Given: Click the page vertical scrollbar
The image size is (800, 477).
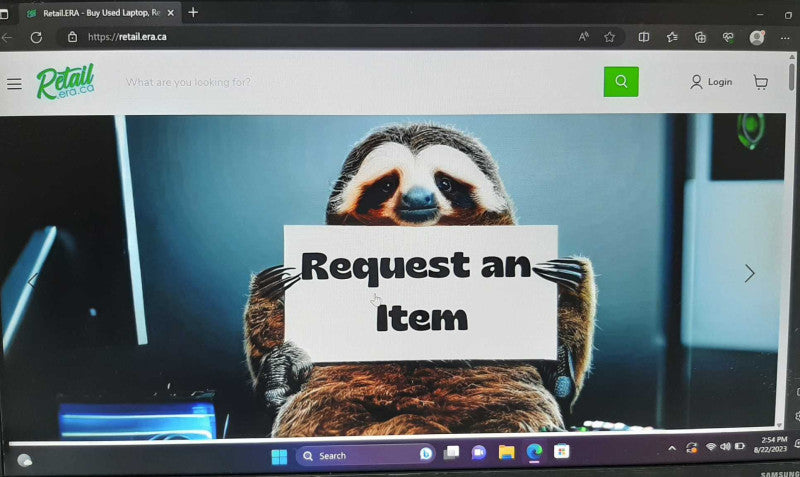Looking at the screenshot, I should click(x=791, y=77).
